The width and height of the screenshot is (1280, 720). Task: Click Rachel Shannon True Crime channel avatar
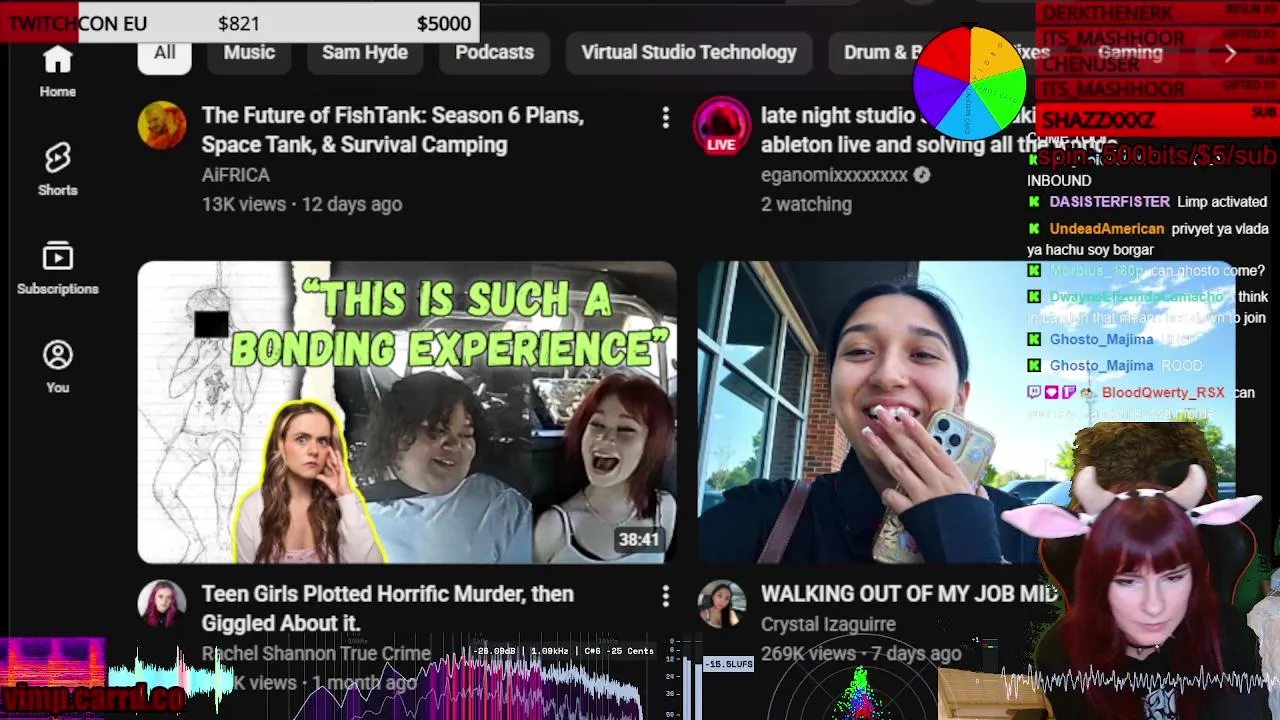(x=162, y=604)
